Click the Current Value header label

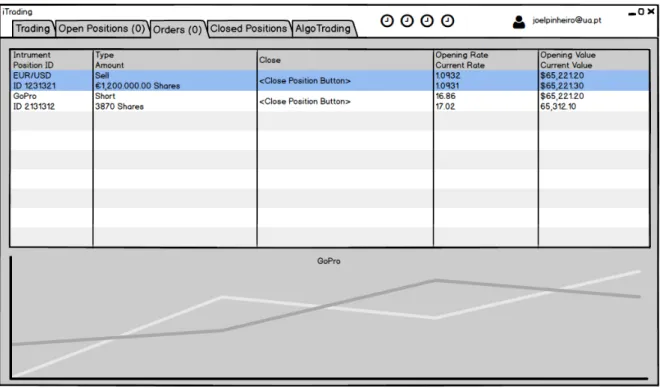pyautogui.click(x=566, y=65)
